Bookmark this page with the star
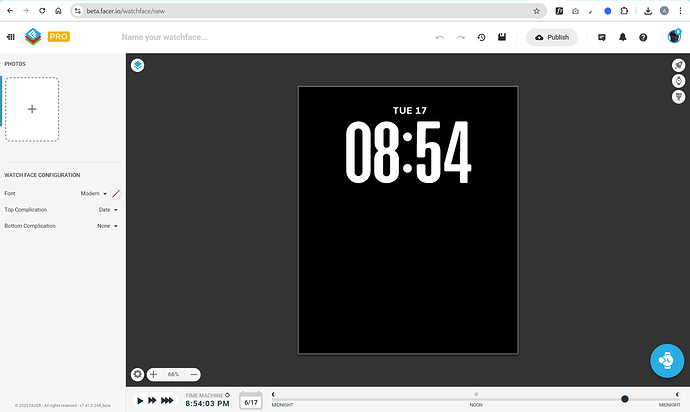This screenshot has width=690, height=412. coord(536,11)
